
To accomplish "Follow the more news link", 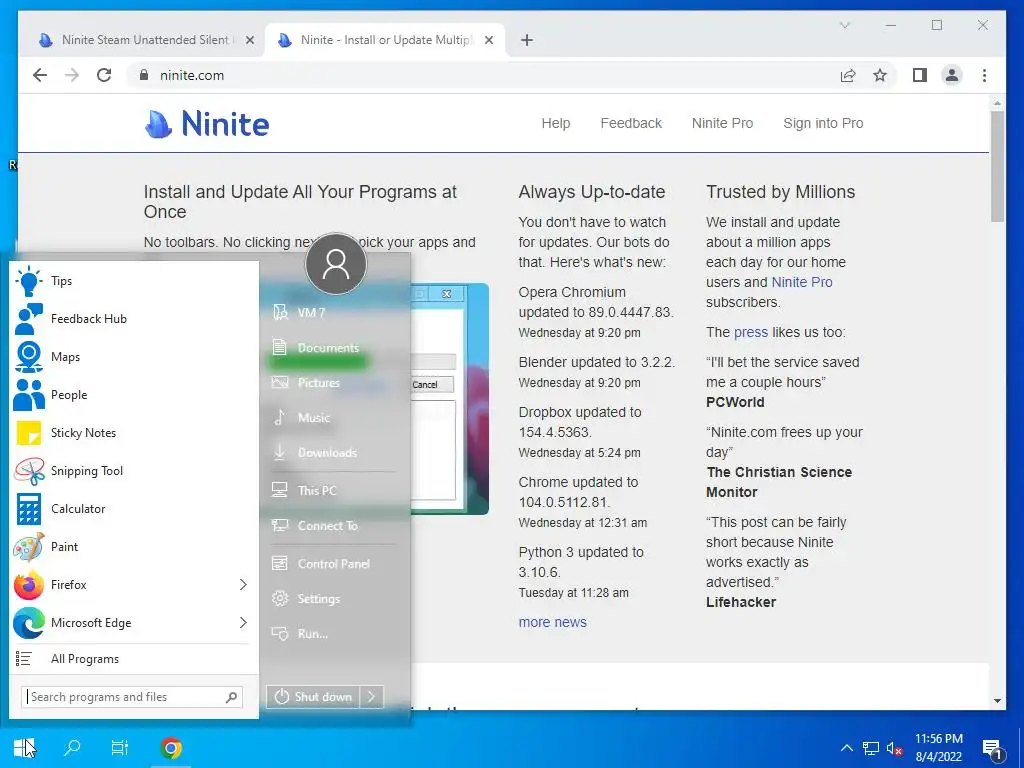I will tap(552, 622).
